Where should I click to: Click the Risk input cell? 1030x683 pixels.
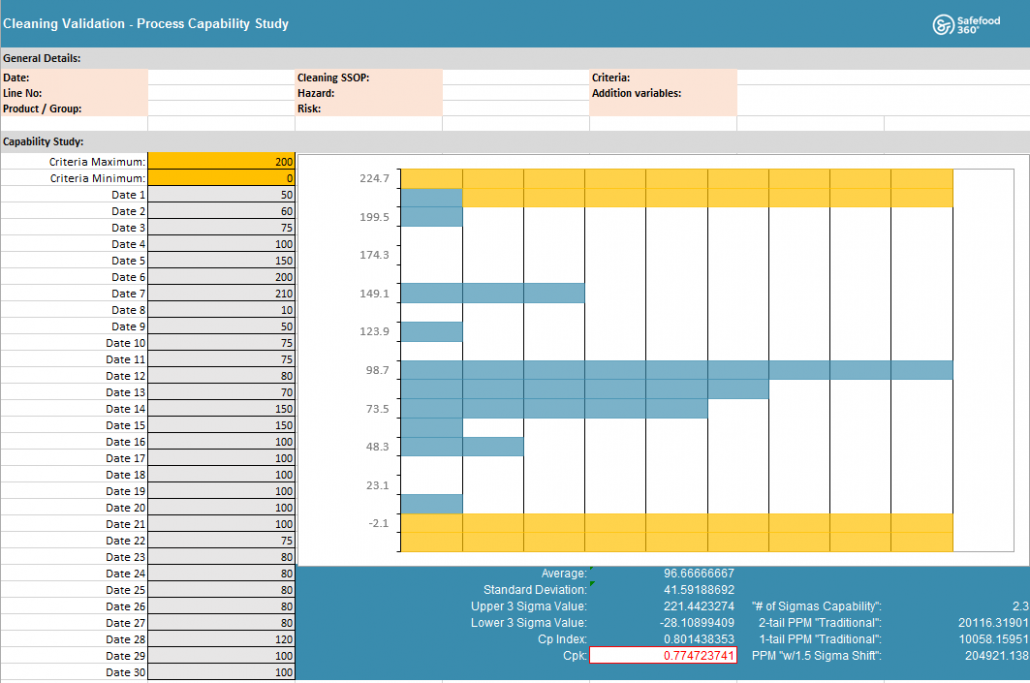515,108
